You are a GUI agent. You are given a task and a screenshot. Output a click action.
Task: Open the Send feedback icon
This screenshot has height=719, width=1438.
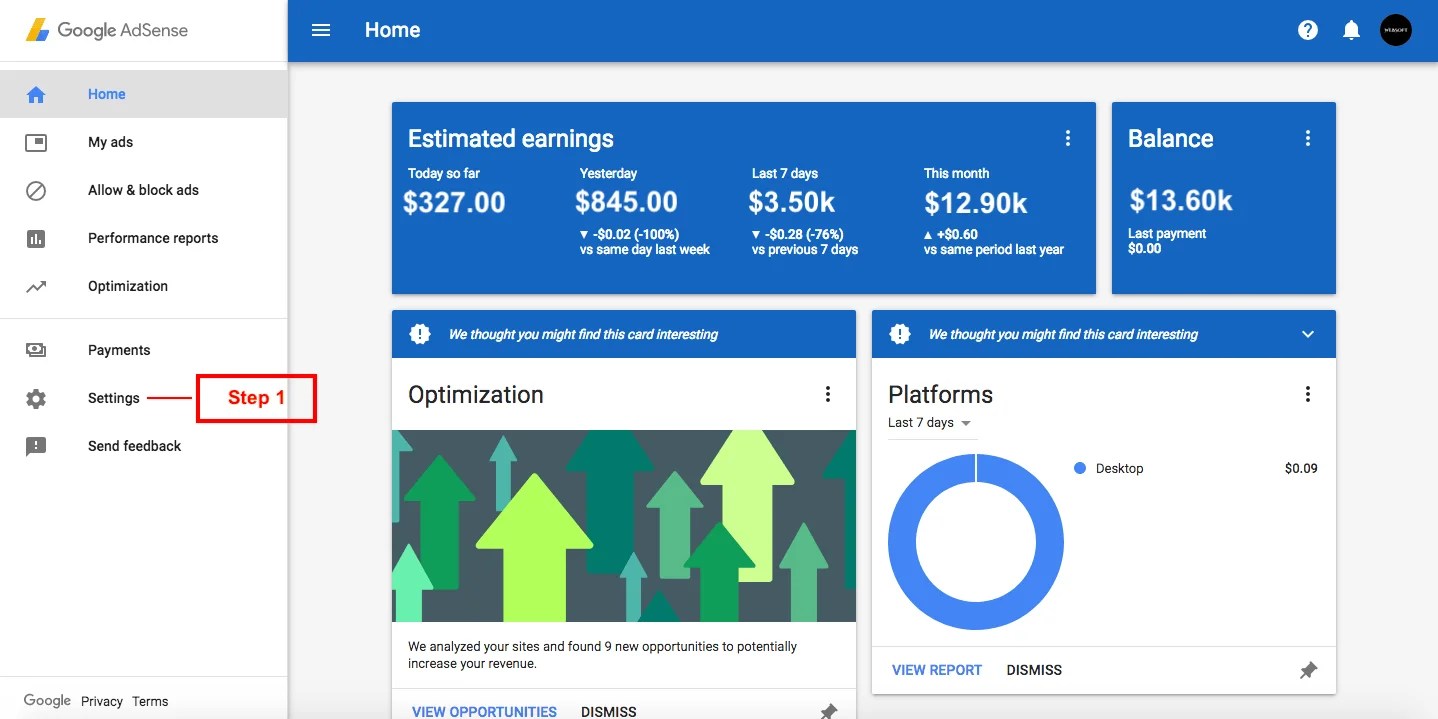pyautogui.click(x=36, y=445)
